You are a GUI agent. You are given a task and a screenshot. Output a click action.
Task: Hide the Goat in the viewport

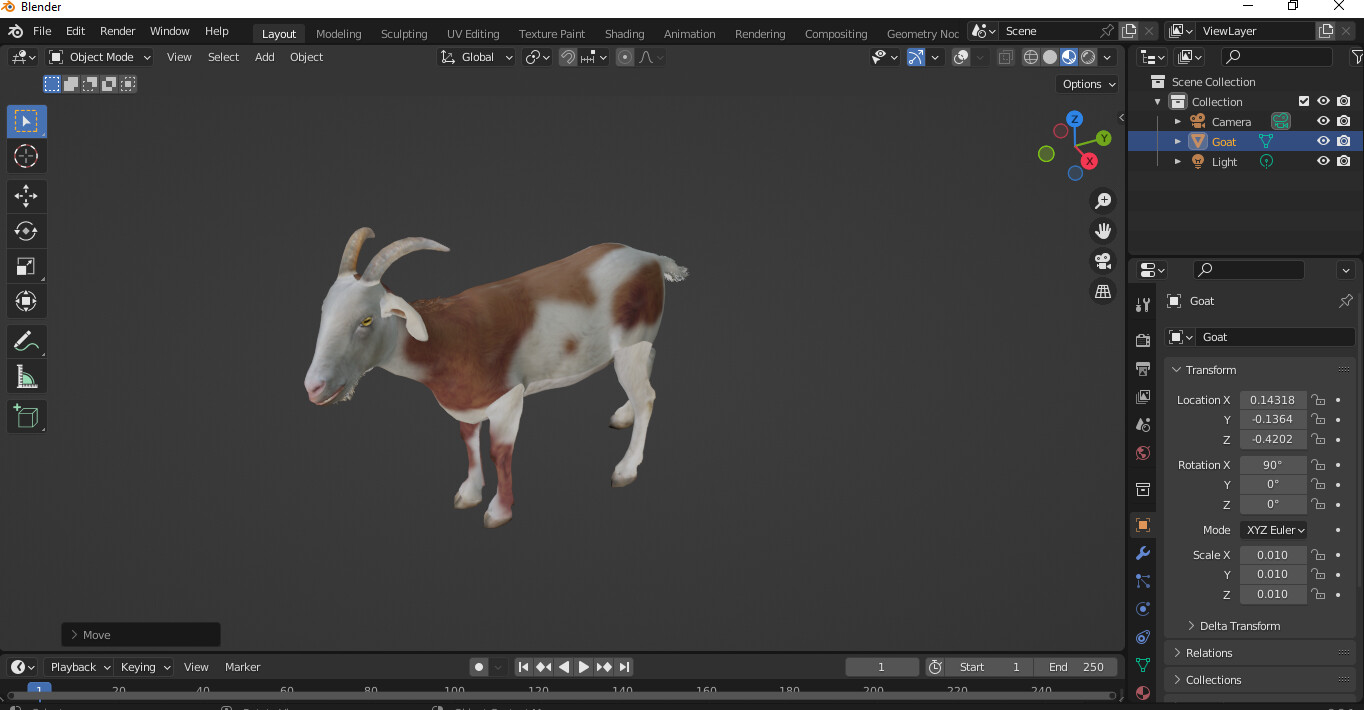[x=1322, y=141]
